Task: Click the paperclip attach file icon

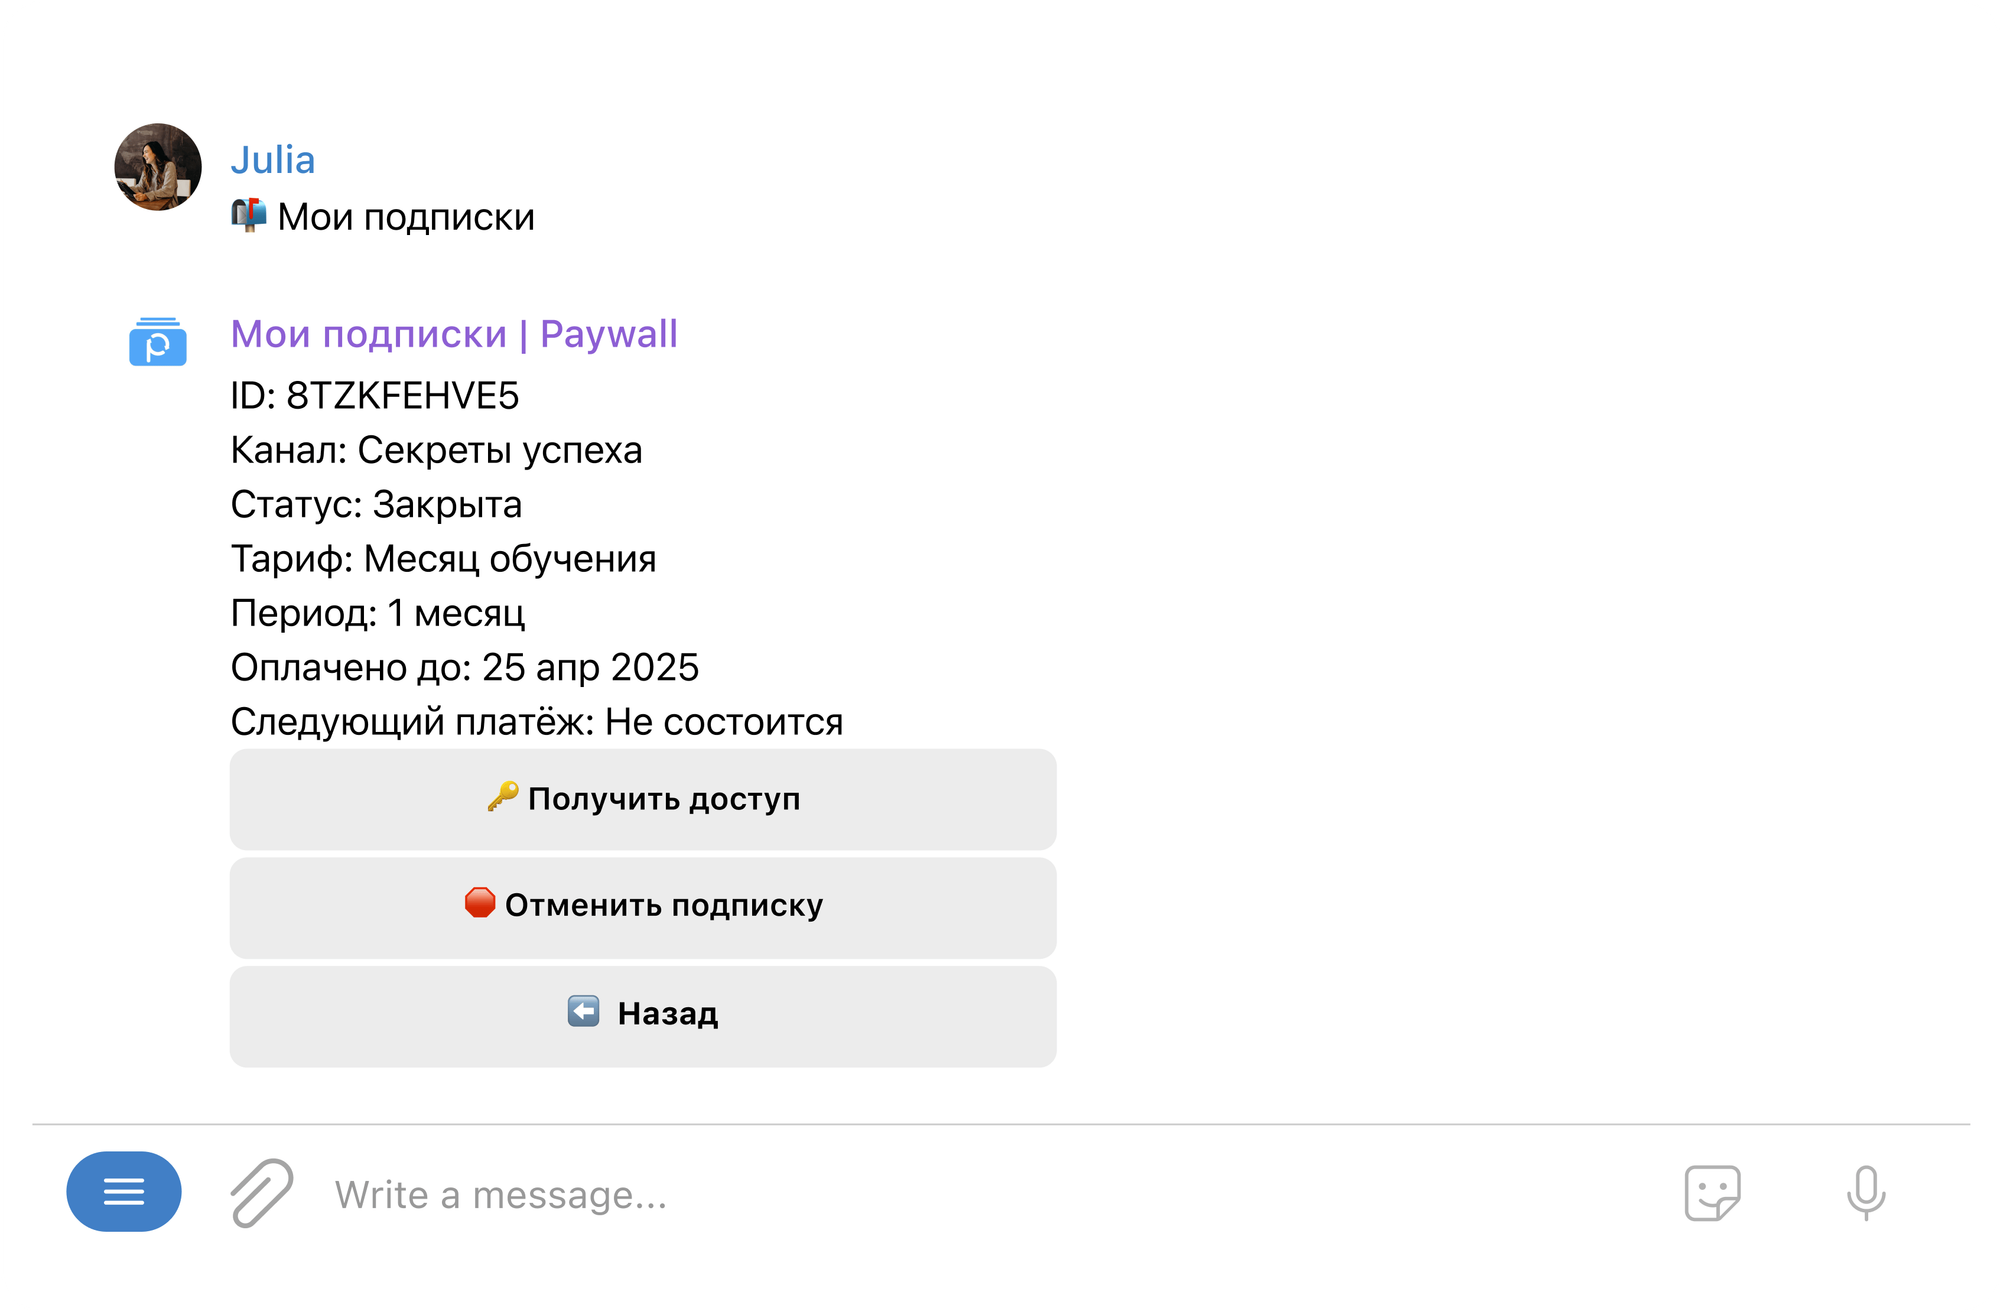Action: pyautogui.click(x=262, y=1192)
